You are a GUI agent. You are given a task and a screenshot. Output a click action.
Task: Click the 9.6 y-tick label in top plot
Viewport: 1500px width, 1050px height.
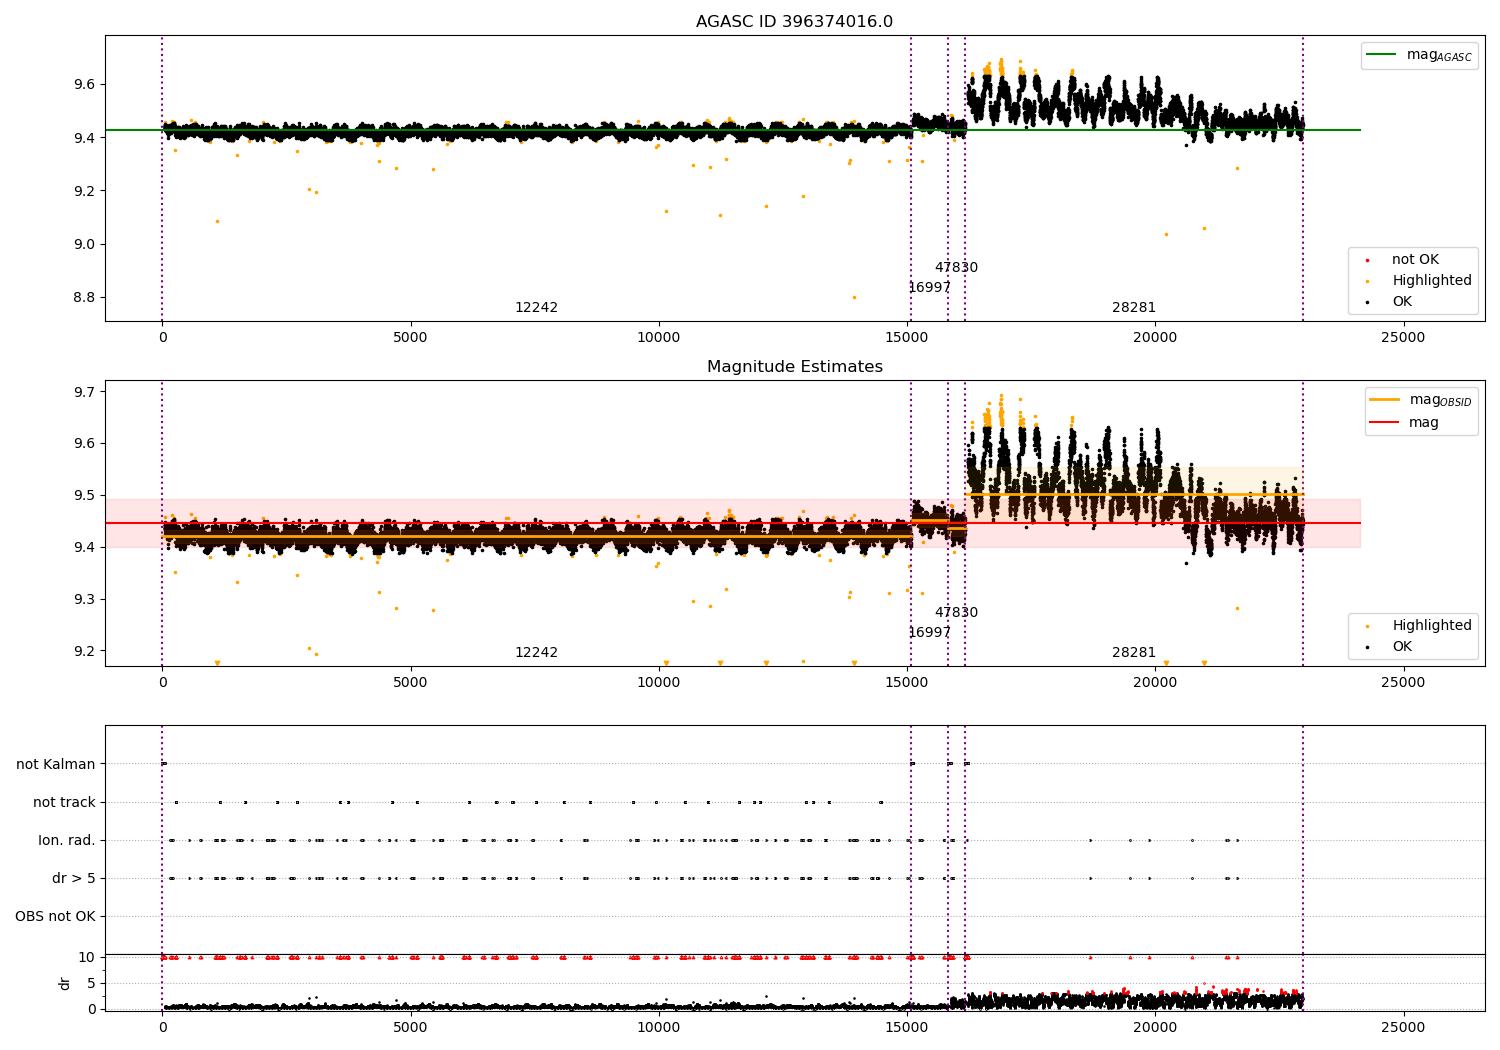tap(85, 84)
